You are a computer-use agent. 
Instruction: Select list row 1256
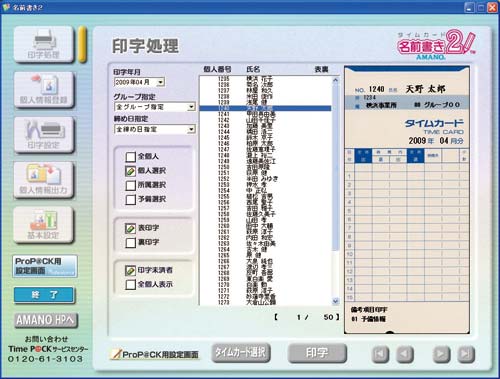tap(265, 202)
